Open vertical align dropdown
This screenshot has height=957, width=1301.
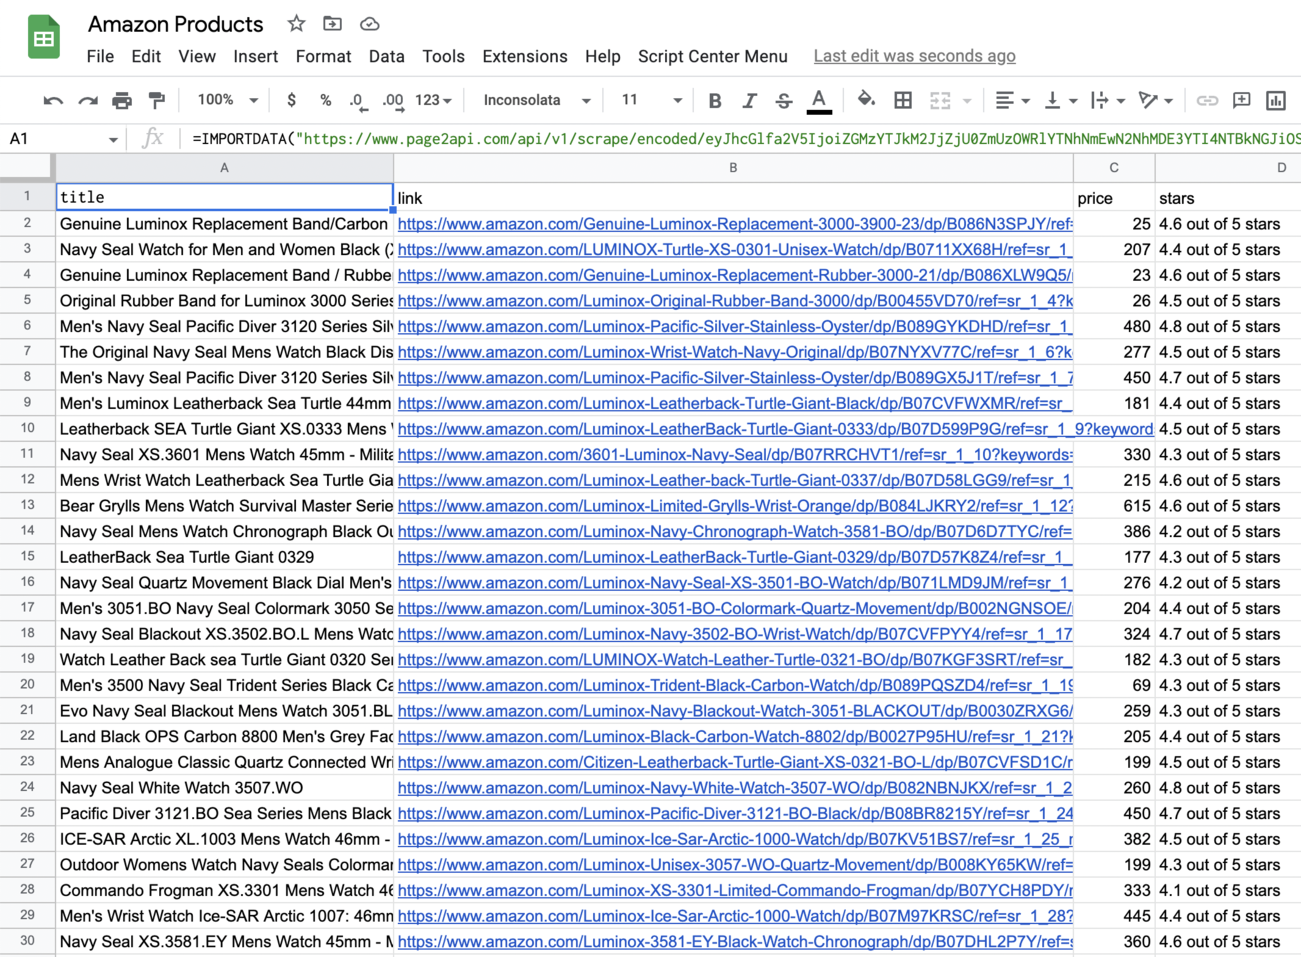(1060, 100)
